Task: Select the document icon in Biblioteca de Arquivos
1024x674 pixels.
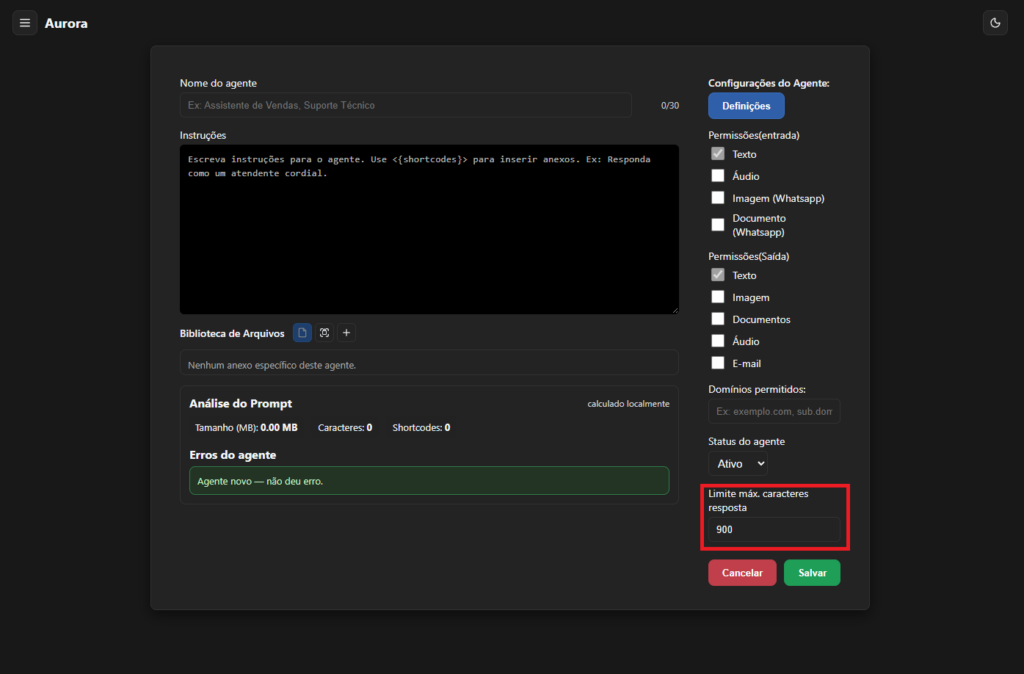Action: pyautogui.click(x=302, y=333)
